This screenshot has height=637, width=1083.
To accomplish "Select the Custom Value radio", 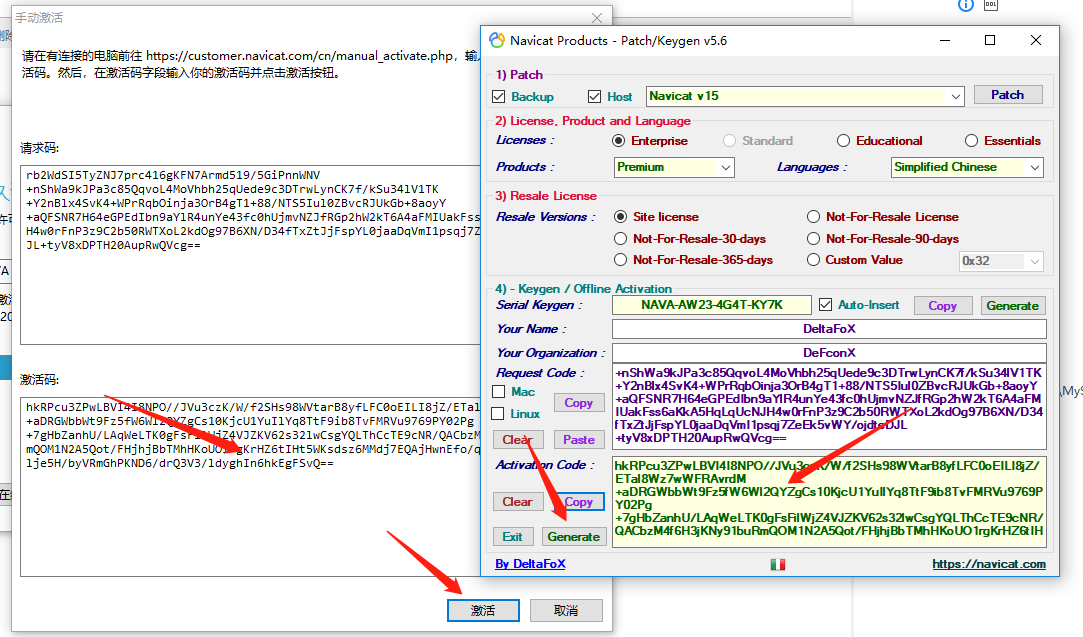I will click(x=814, y=260).
